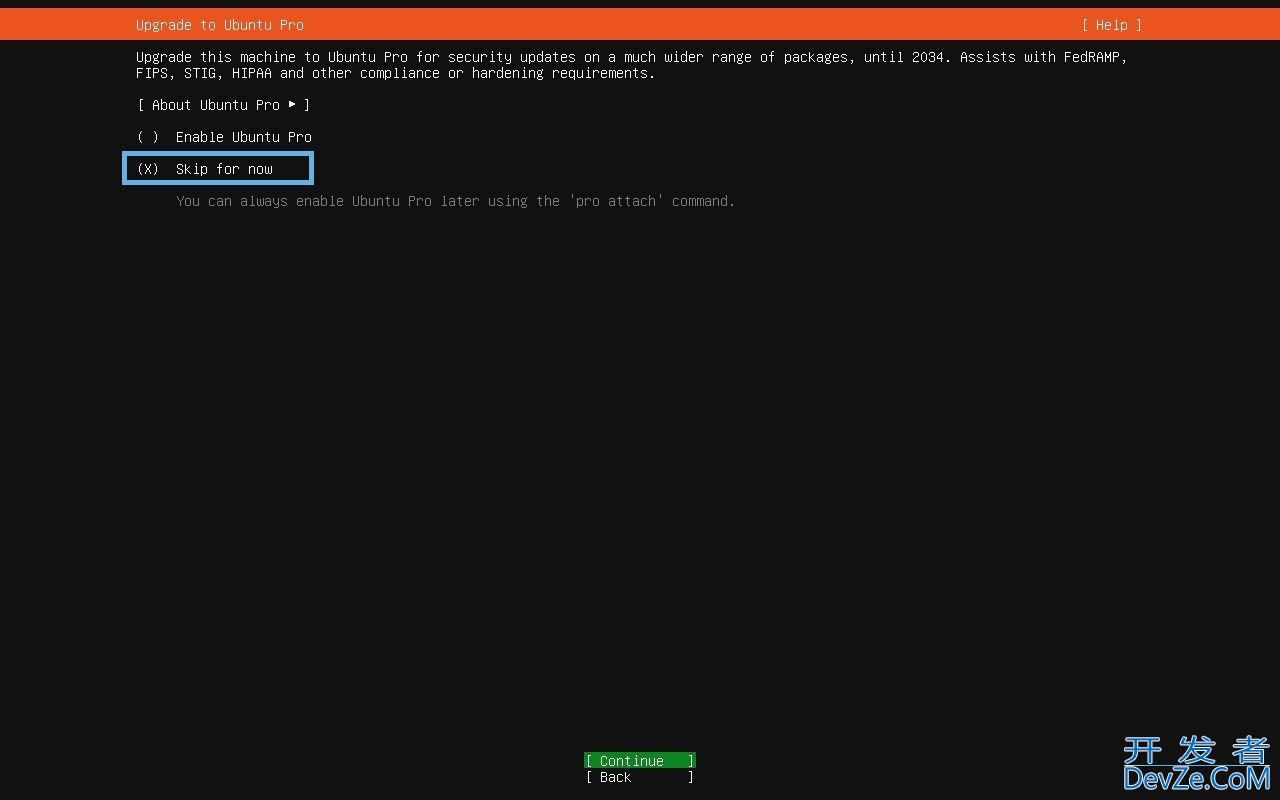The image size is (1280, 800).
Task: Select the Enable Ubuntu Pro radio option
Action: pos(224,137)
